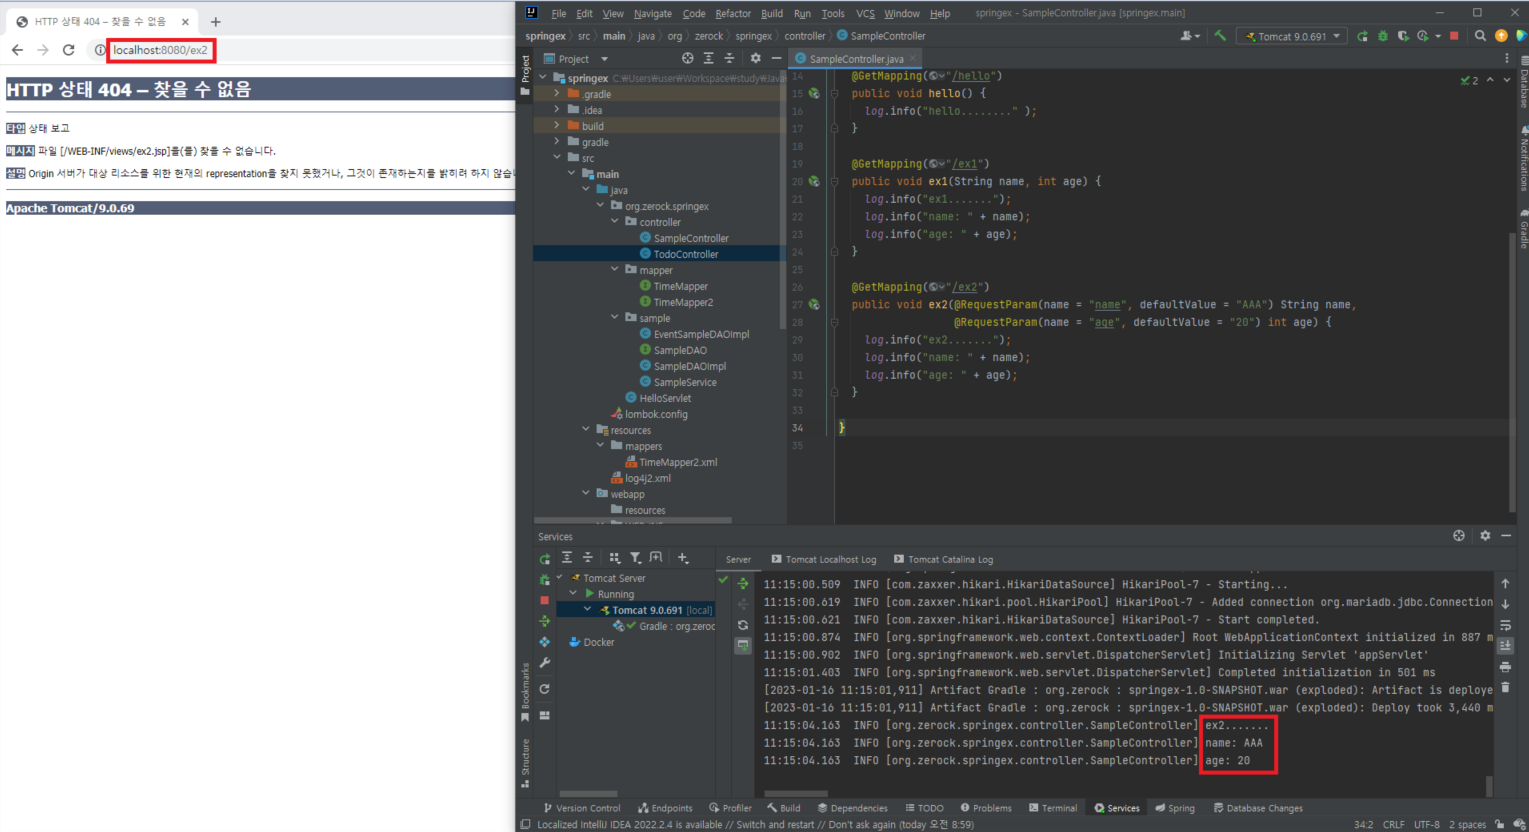
Task: Collapse the controller package node
Action: [x=614, y=222]
